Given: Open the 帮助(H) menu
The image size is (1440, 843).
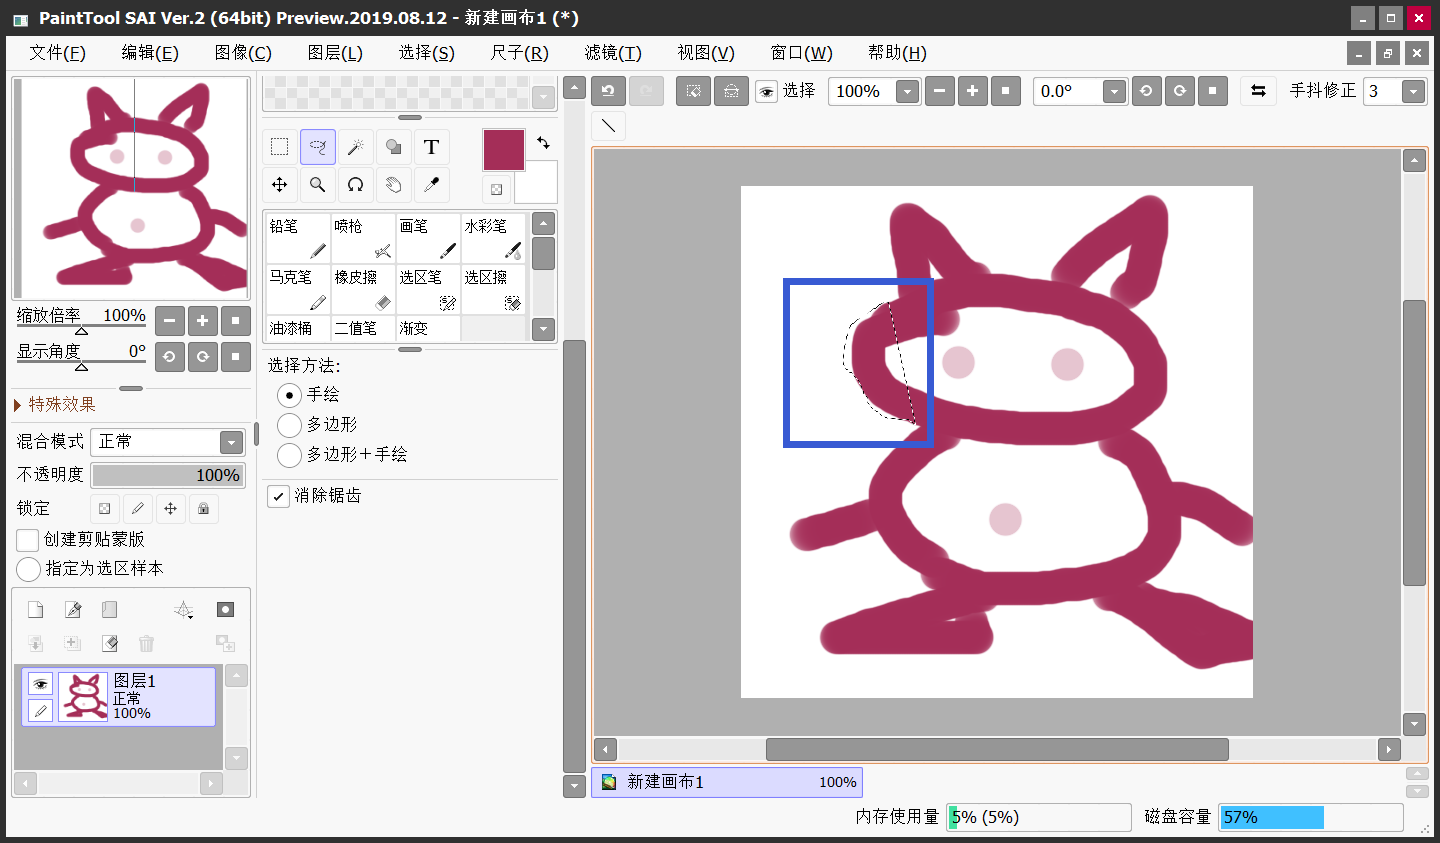Looking at the screenshot, I should [x=897, y=53].
